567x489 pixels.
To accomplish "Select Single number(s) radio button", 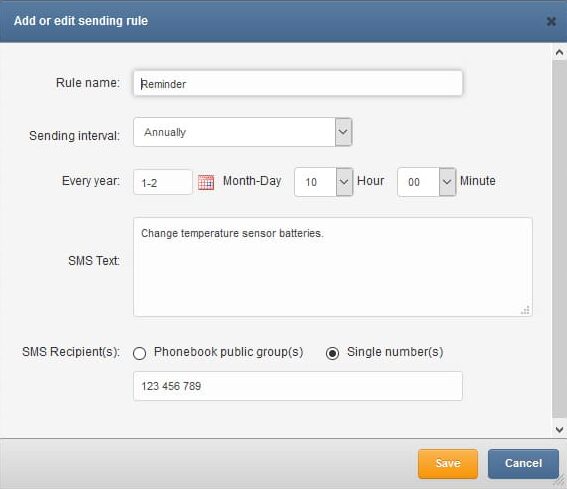I will (332, 353).
